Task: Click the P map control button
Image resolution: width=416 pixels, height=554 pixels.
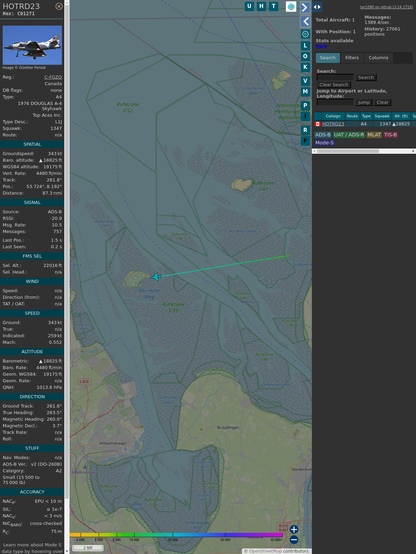Action: tap(305, 105)
